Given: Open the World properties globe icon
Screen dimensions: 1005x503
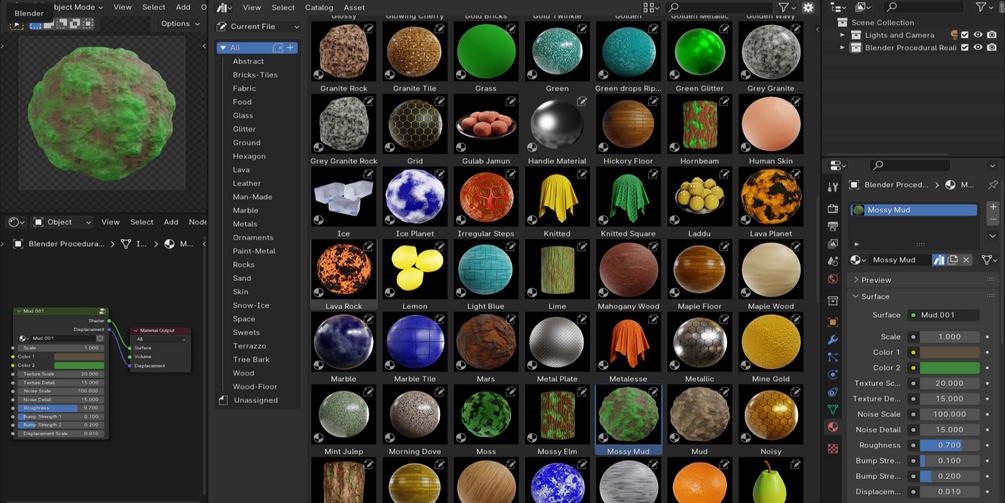Looking at the screenshot, I should pyautogui.click(x=833, y=279).
